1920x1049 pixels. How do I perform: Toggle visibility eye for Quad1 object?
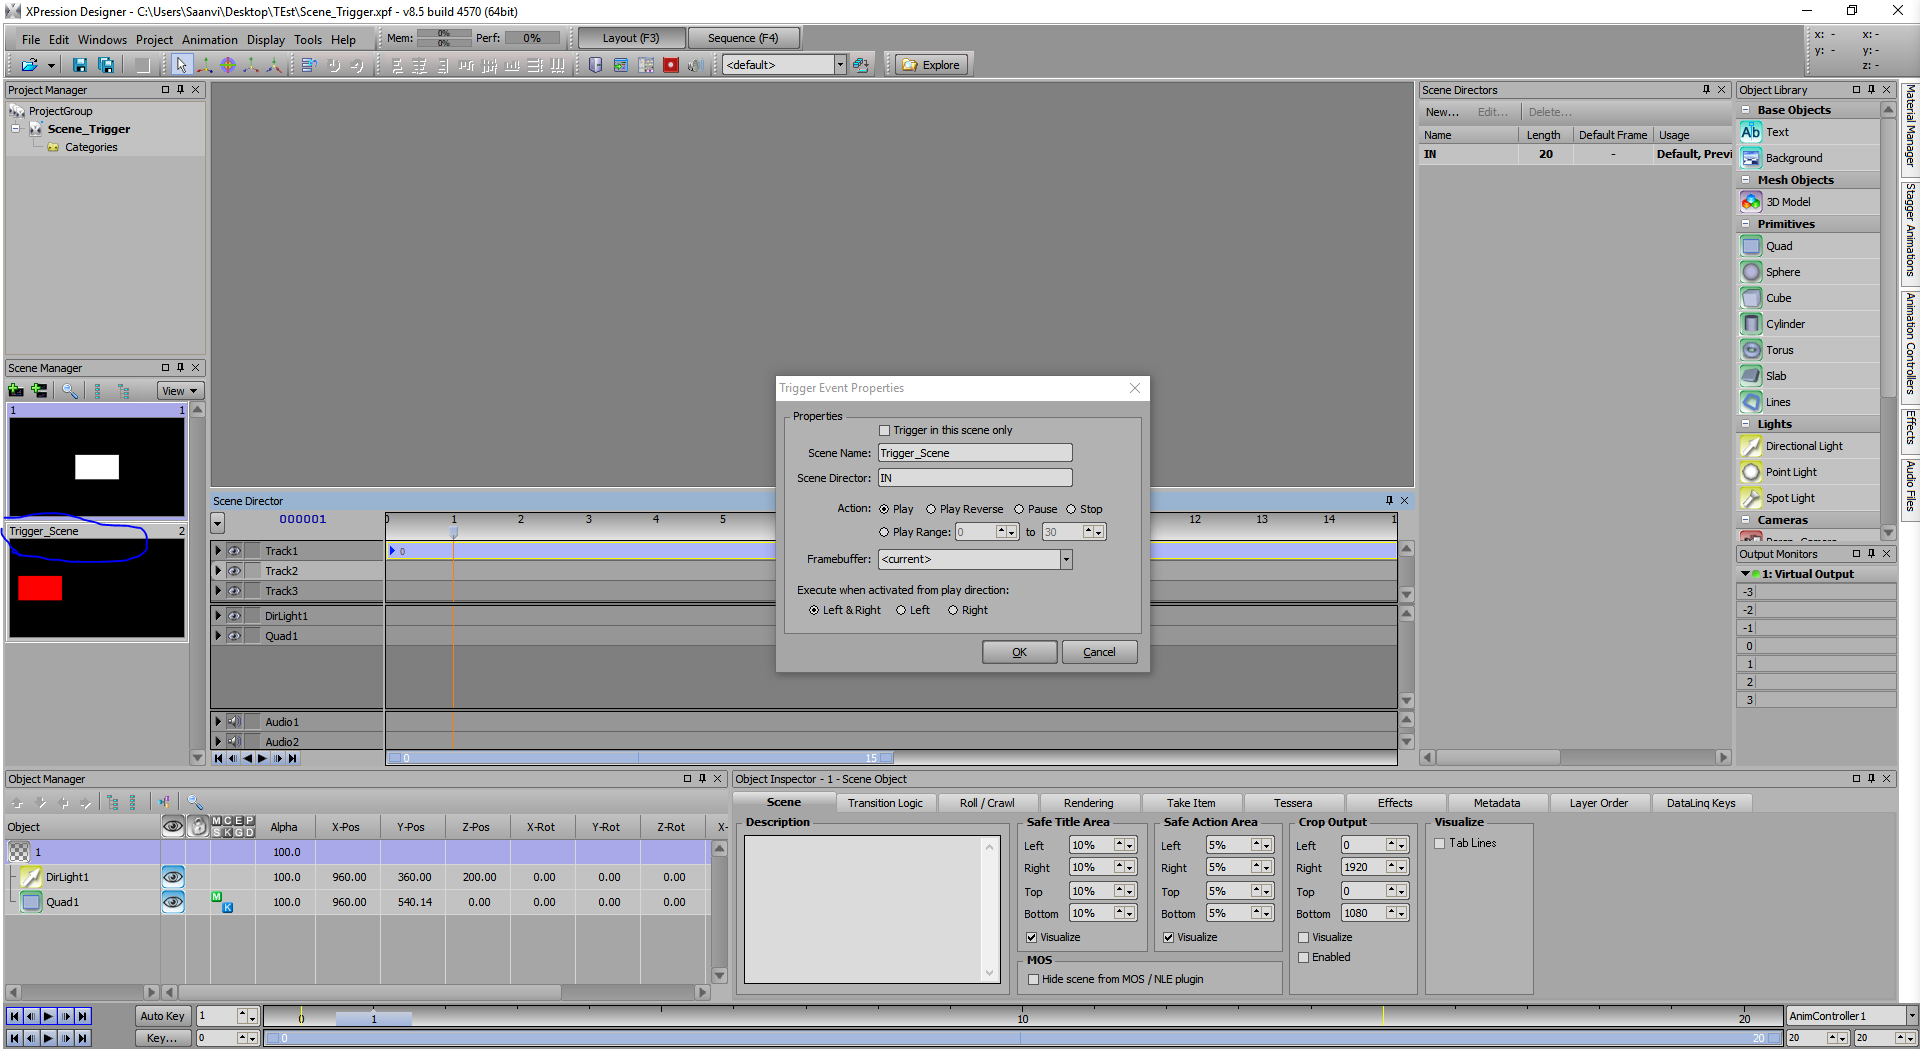point(173,902)
